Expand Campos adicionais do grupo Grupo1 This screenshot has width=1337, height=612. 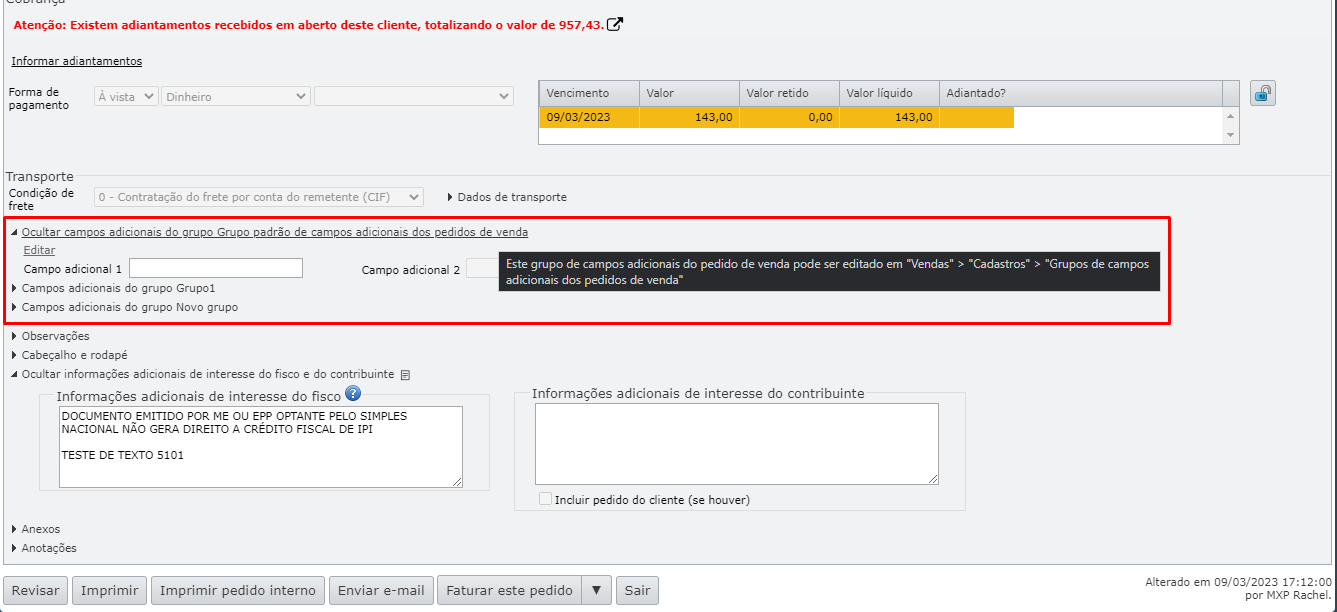click(x=113, y=288)
